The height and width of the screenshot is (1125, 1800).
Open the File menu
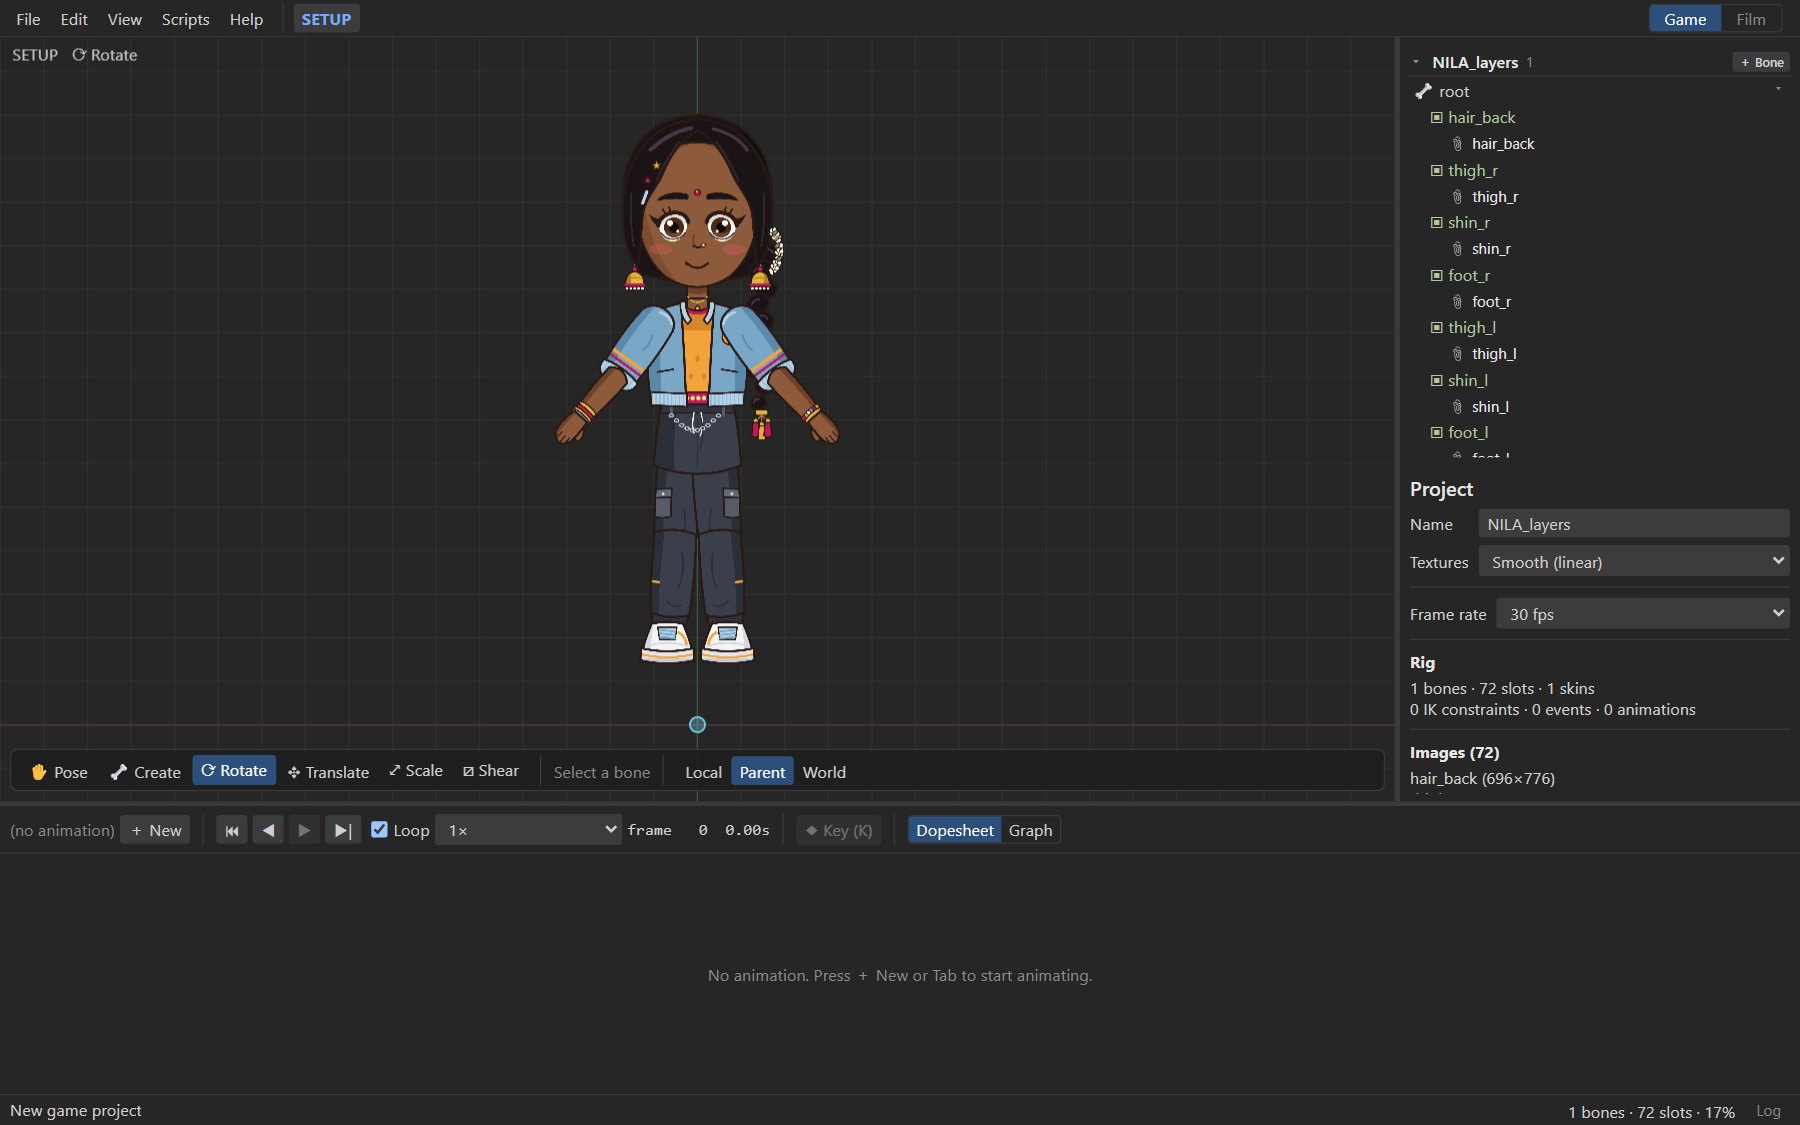click(28, 19)
